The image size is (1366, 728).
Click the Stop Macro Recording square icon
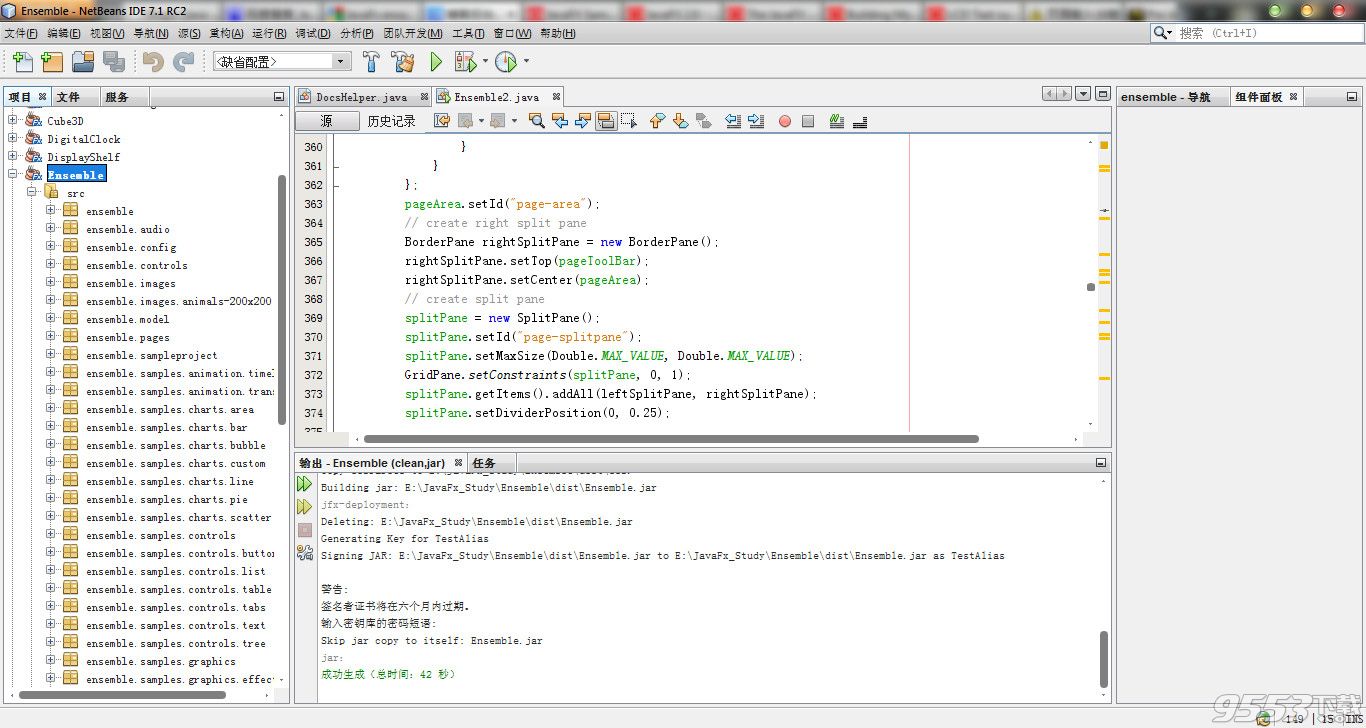808,121
